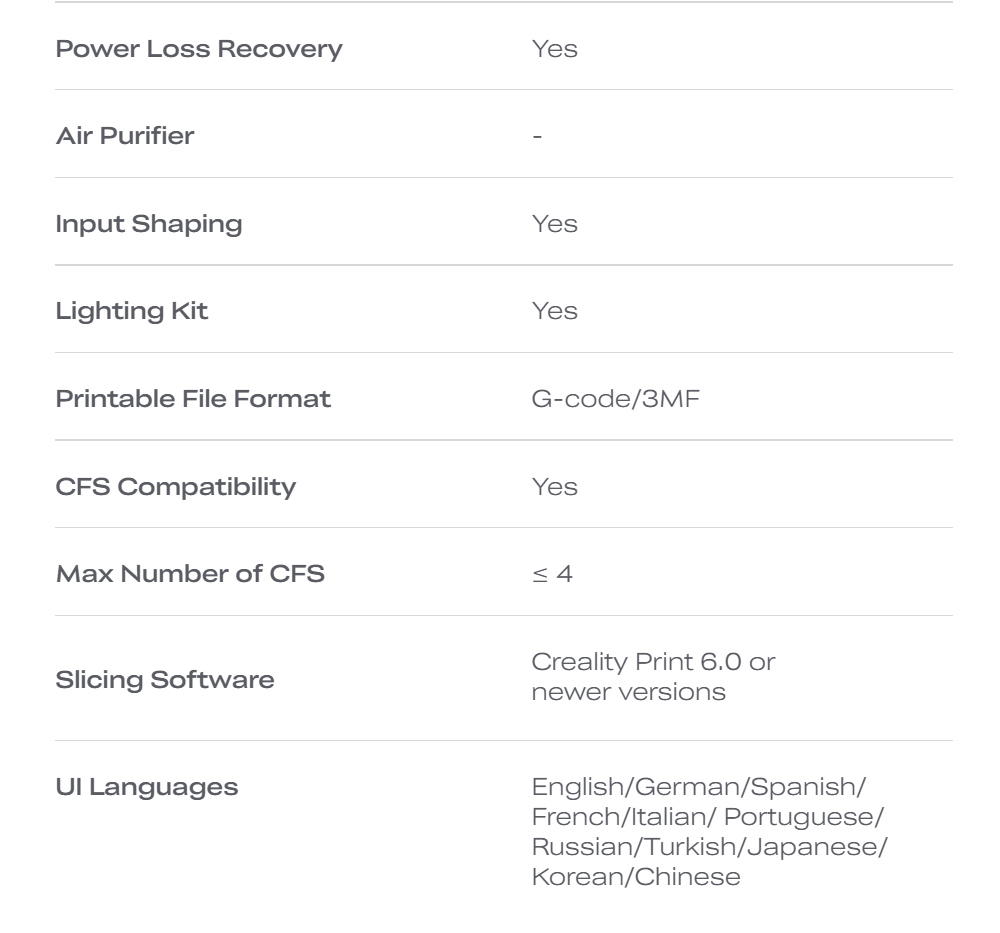The height and width of the screenshot is (933, 1000).
Task: Click the Creality Print 6.0 text
Action: click(x=653, y=662)
